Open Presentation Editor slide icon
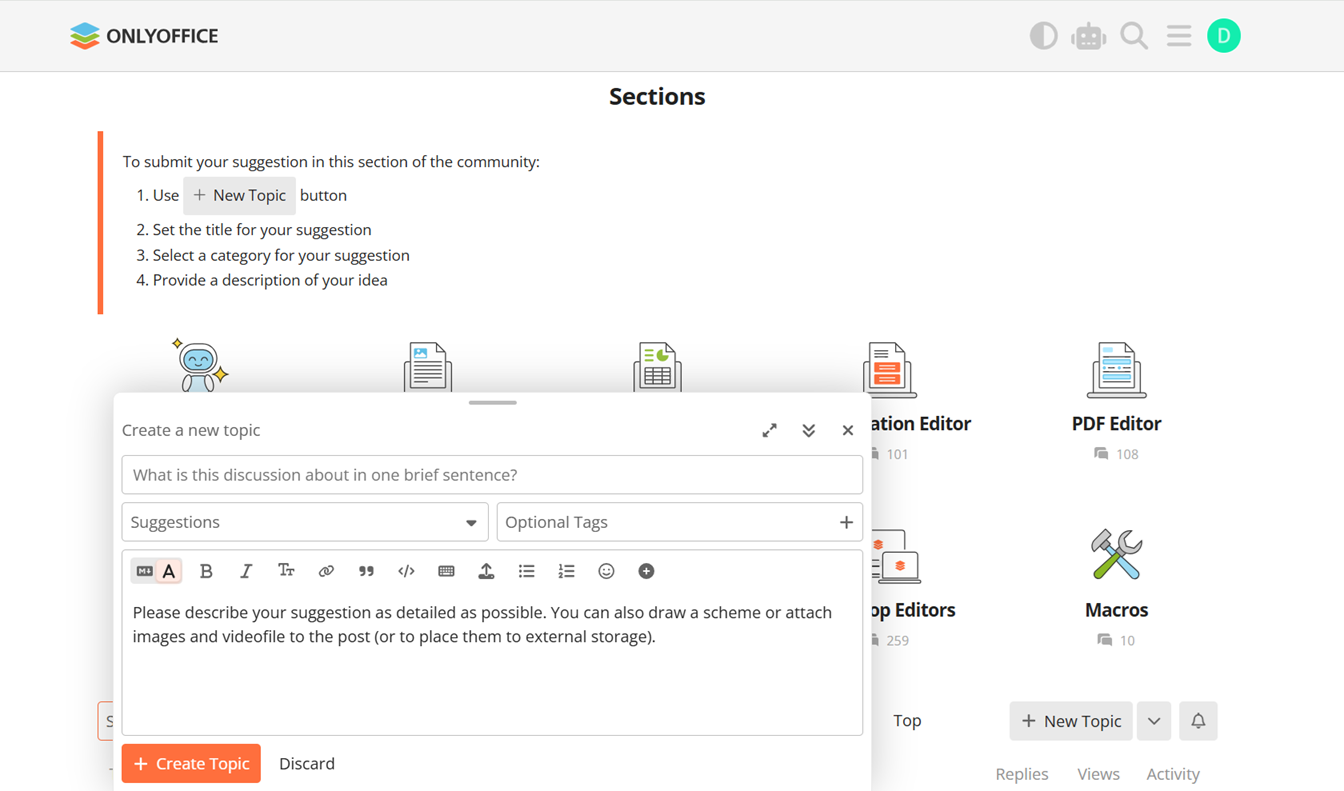 tap(889, 368)
